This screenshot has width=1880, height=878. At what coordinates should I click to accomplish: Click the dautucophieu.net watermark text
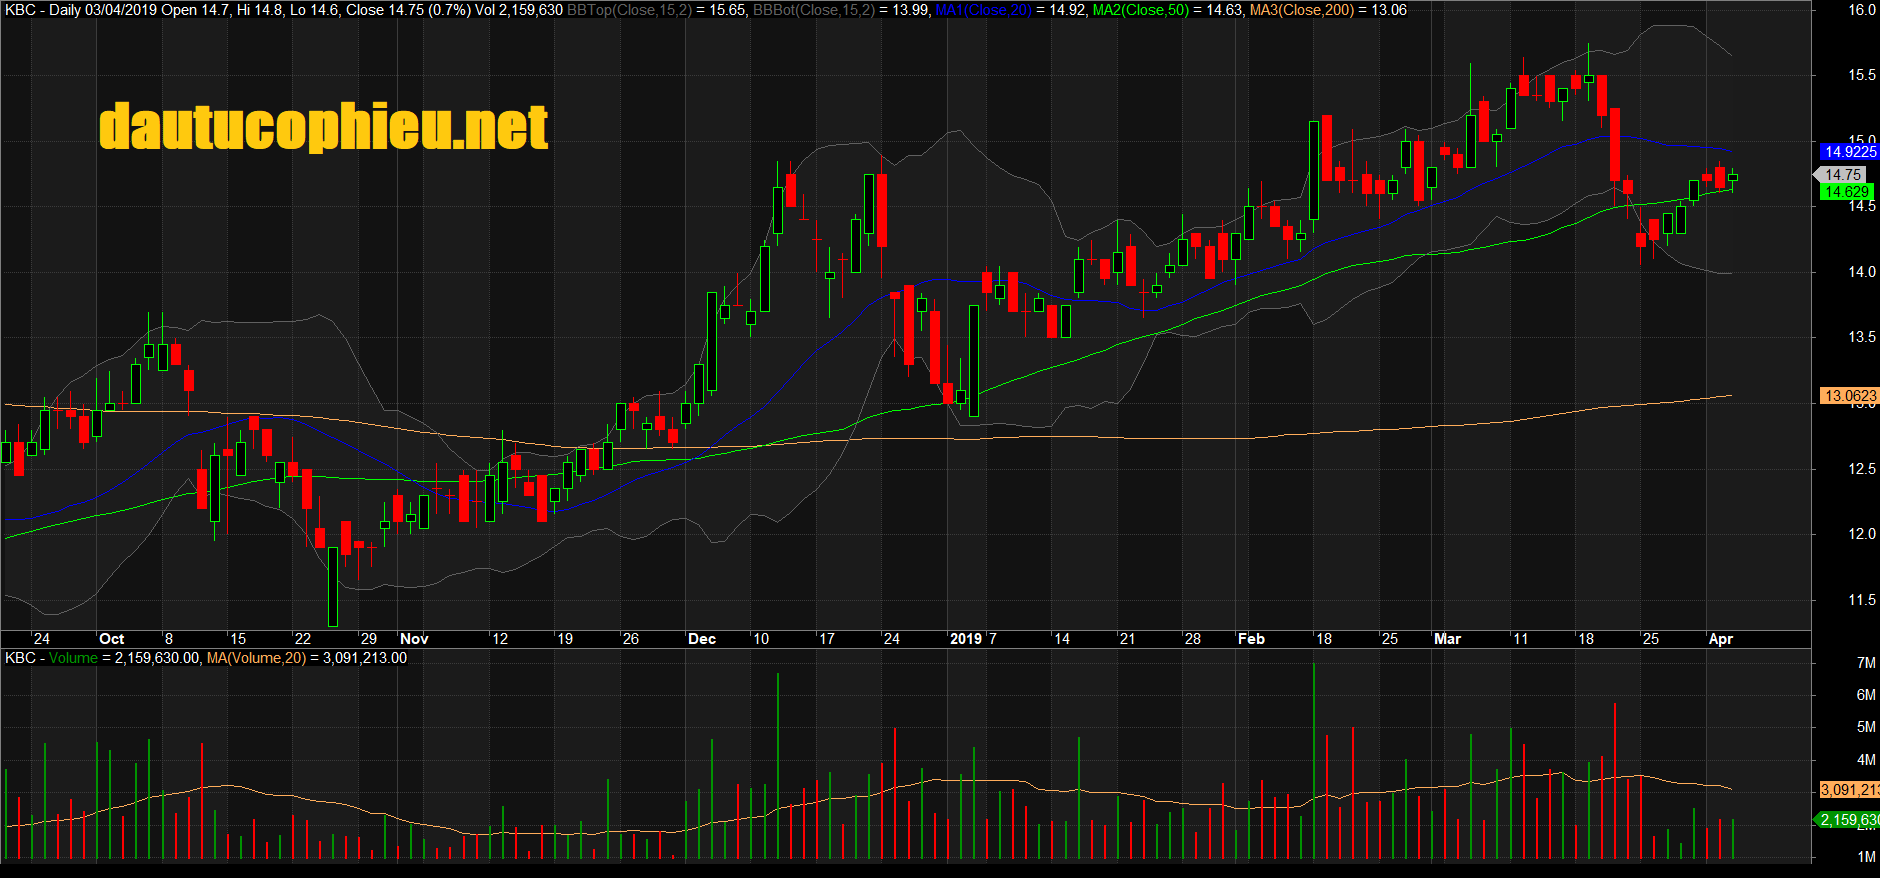pyautogui.click(x=323, y=127)
